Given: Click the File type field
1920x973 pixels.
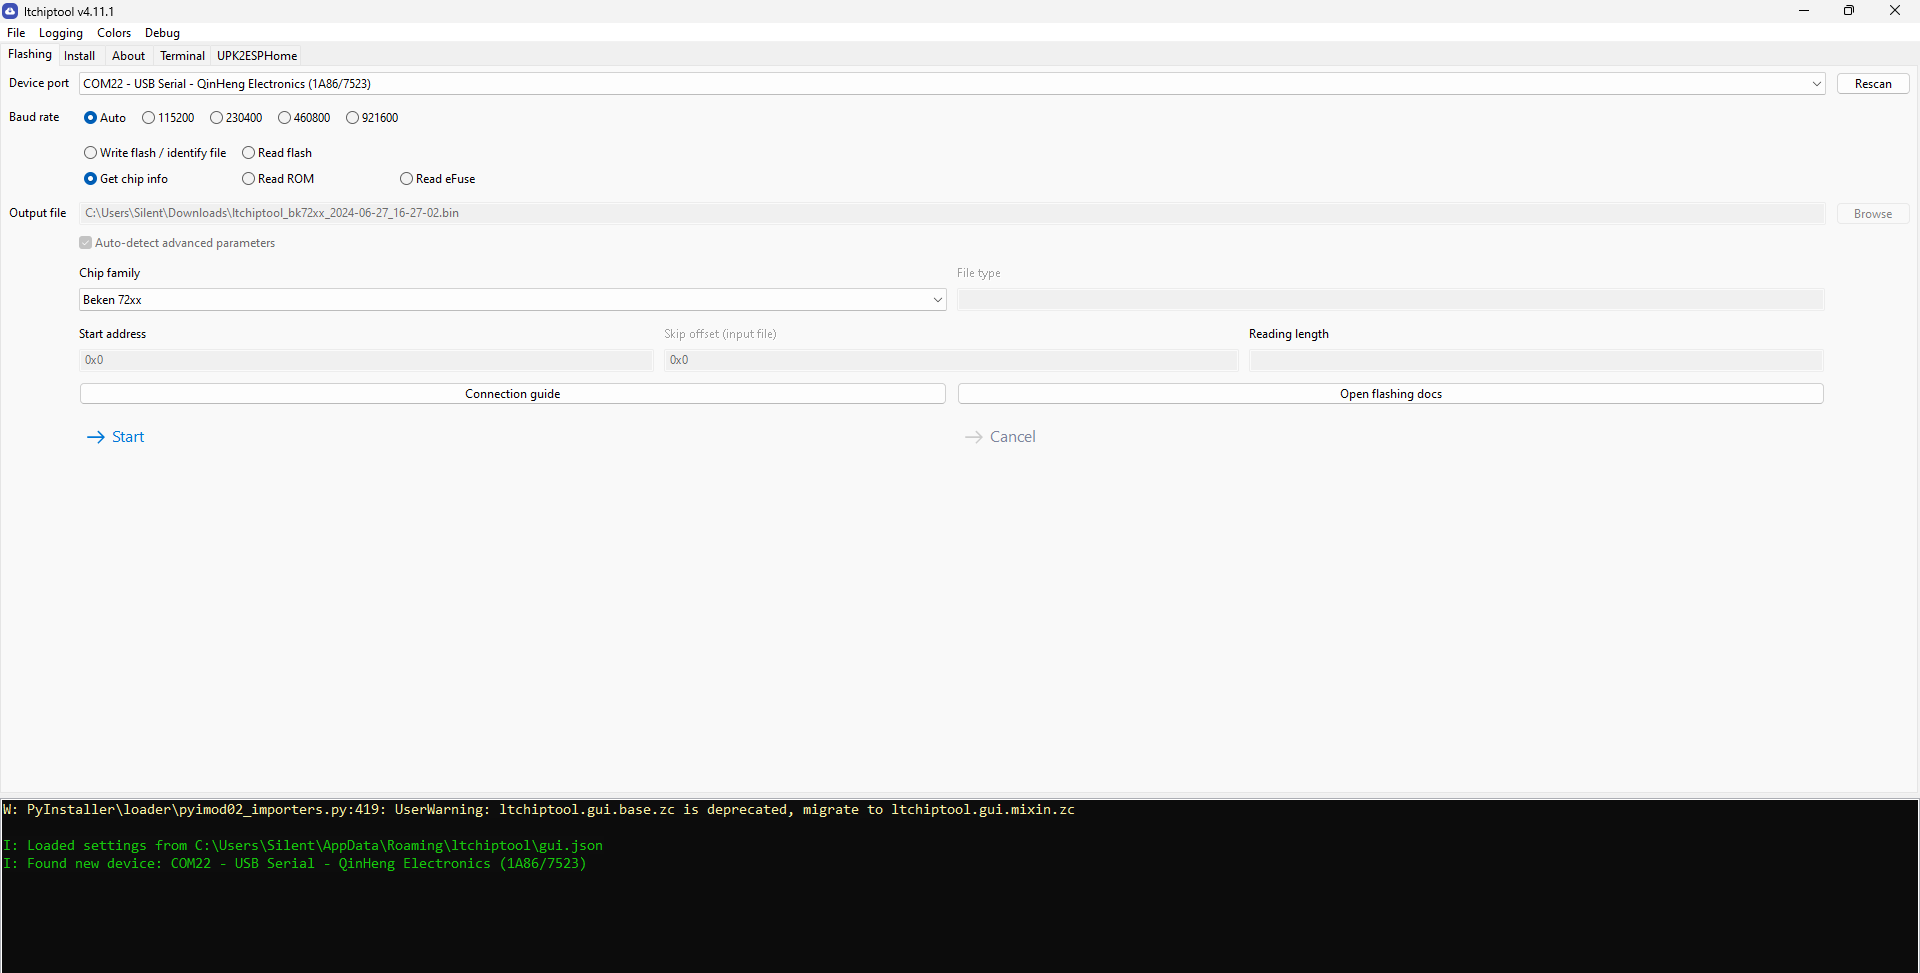Looking at the screenshot, I should (x=1390, y=300).
